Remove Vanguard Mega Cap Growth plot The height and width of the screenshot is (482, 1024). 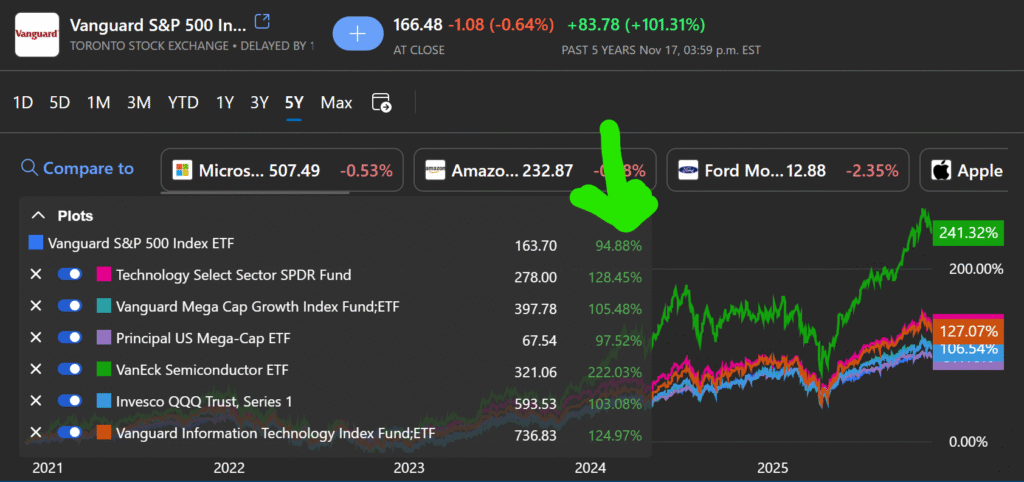(x=36, y=306)
